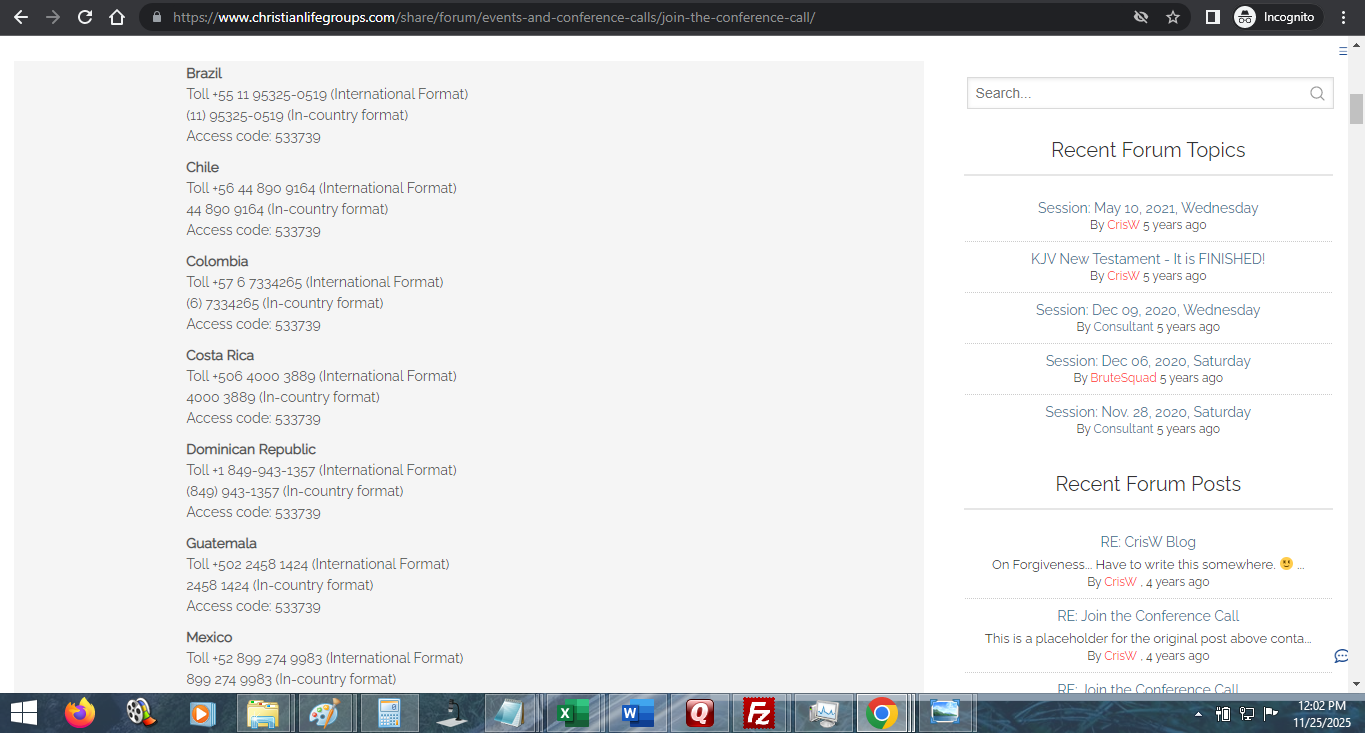Viewport: 1365px width, 733px height.
Task: Open Firefox from the taskbar
Action: (79, 713)
